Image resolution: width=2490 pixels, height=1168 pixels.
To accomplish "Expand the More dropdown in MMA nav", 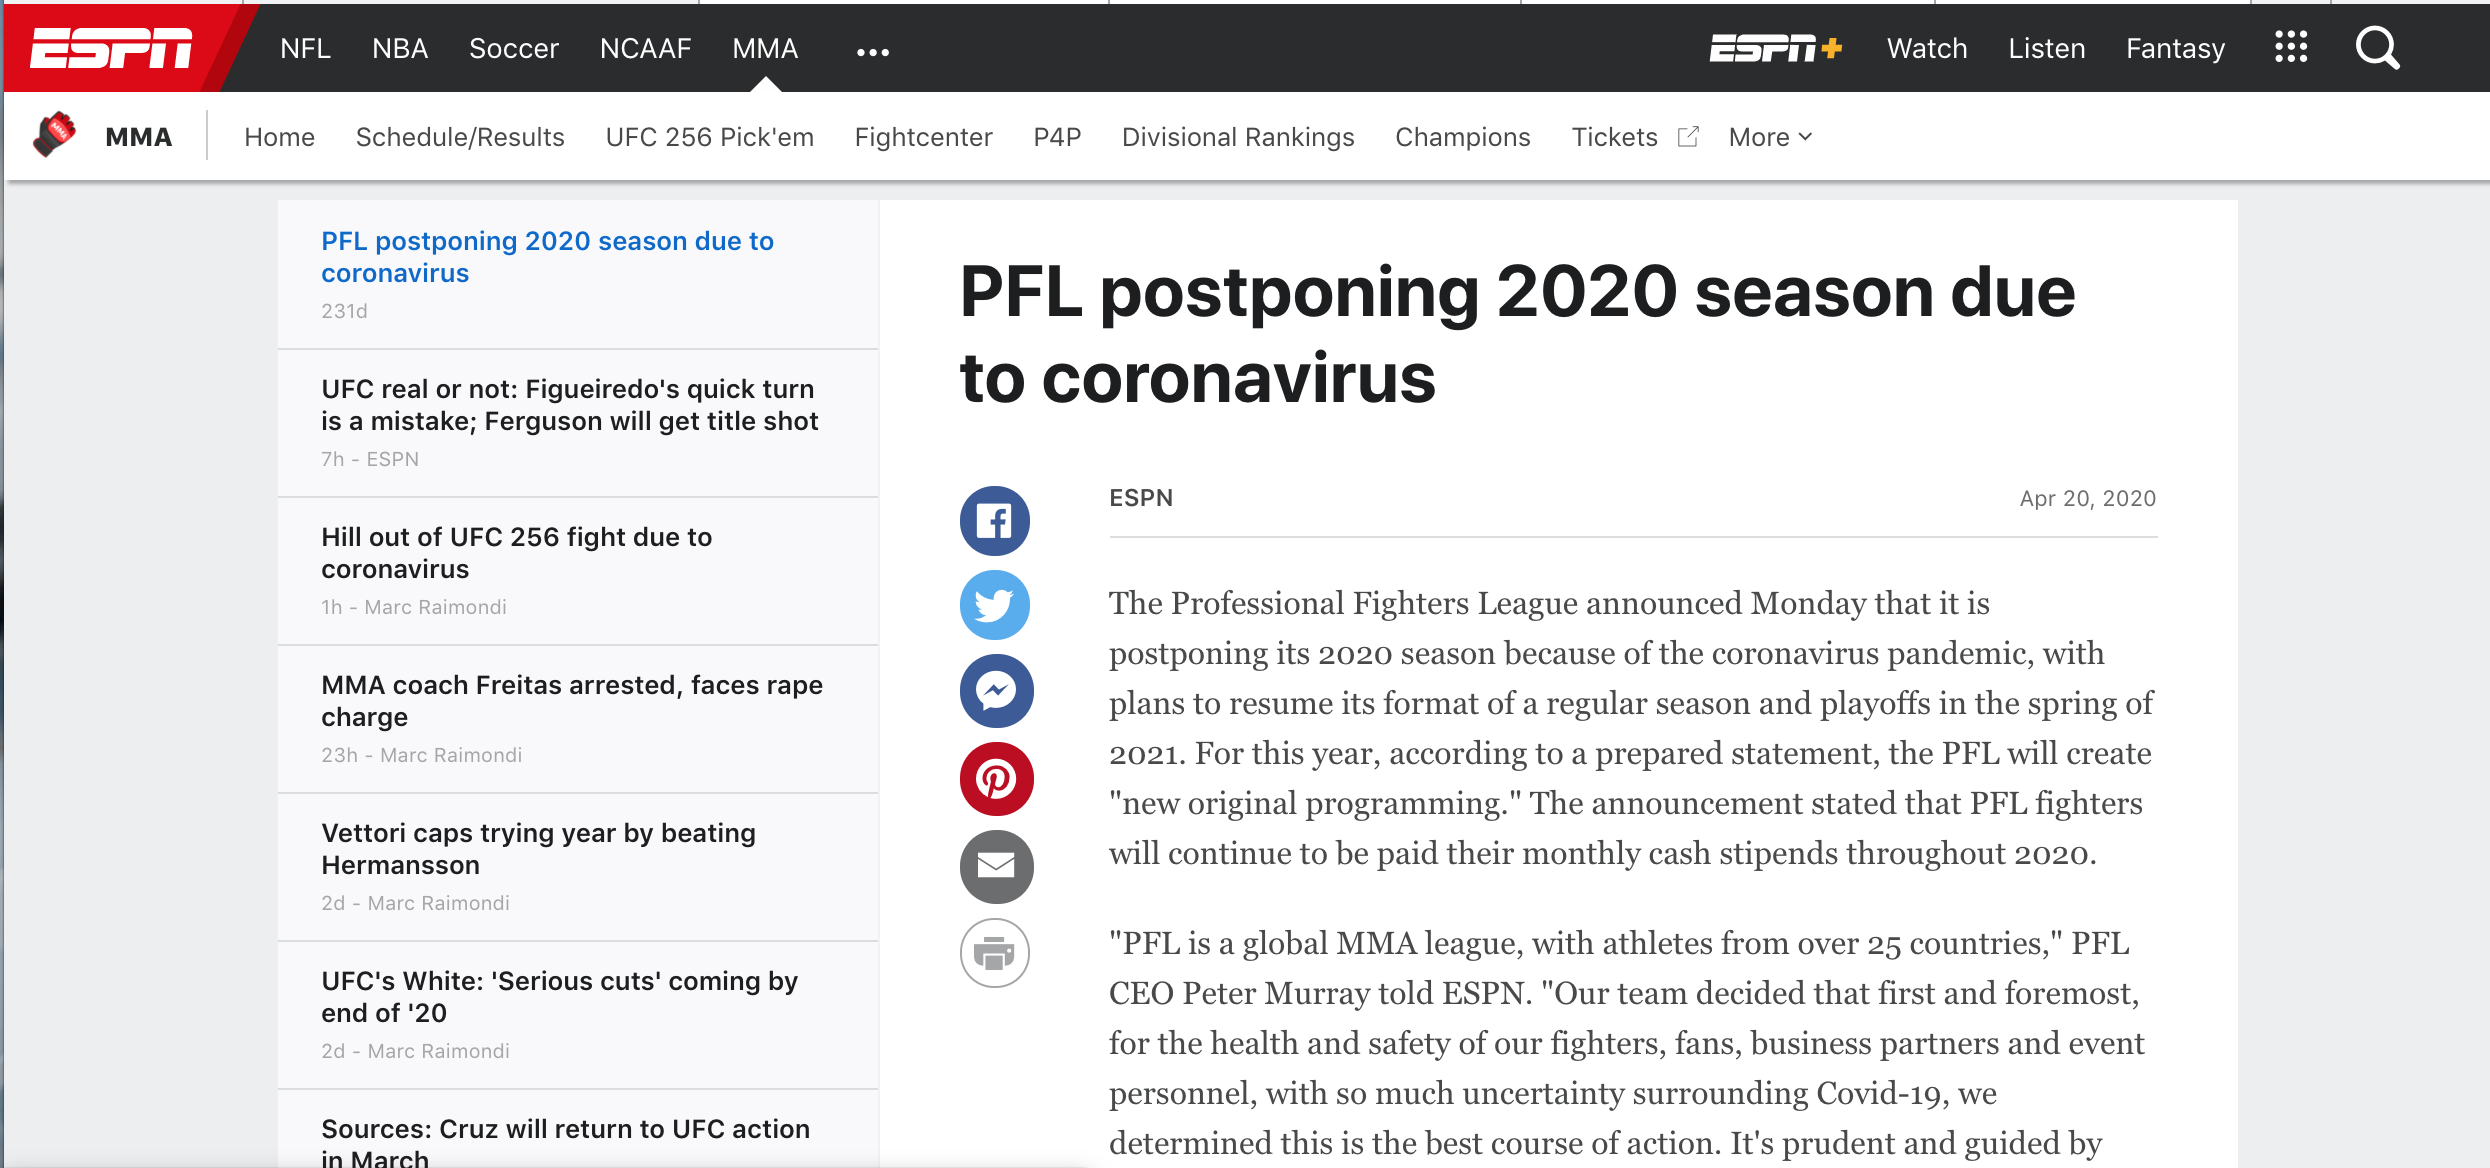I will pos(1770,137).
